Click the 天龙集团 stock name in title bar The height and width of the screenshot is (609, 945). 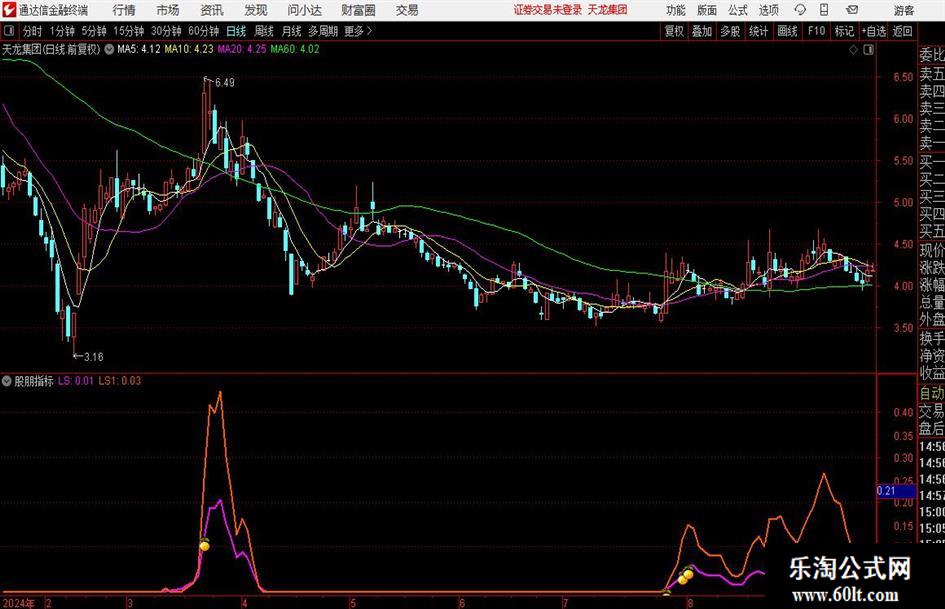coord(608,10)
